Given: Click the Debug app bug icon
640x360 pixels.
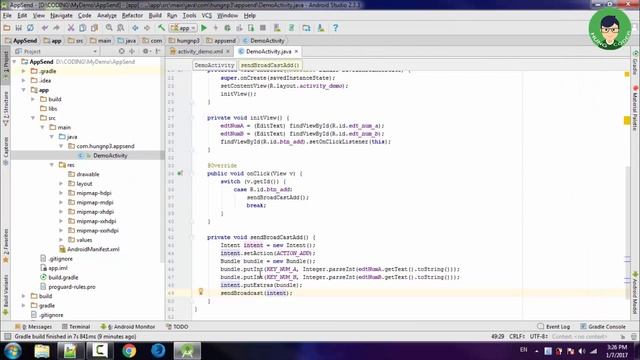Looking at the screenshot, I should click(227, 28).
